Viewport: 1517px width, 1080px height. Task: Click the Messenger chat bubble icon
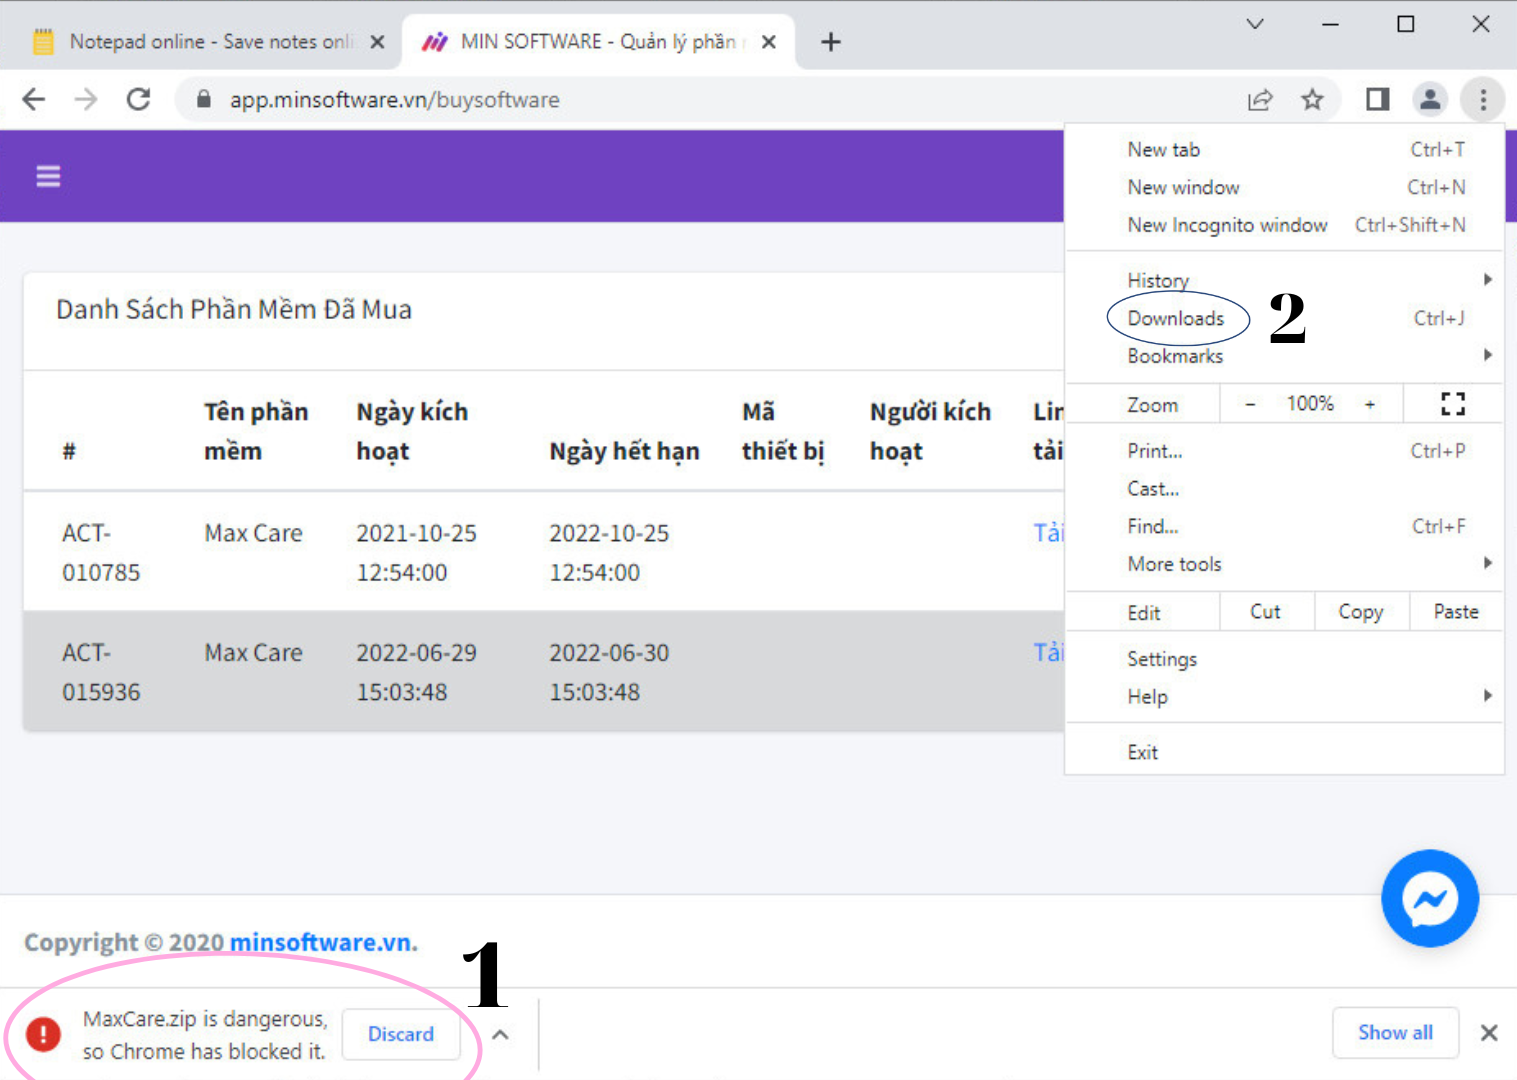click(1429, 898)
